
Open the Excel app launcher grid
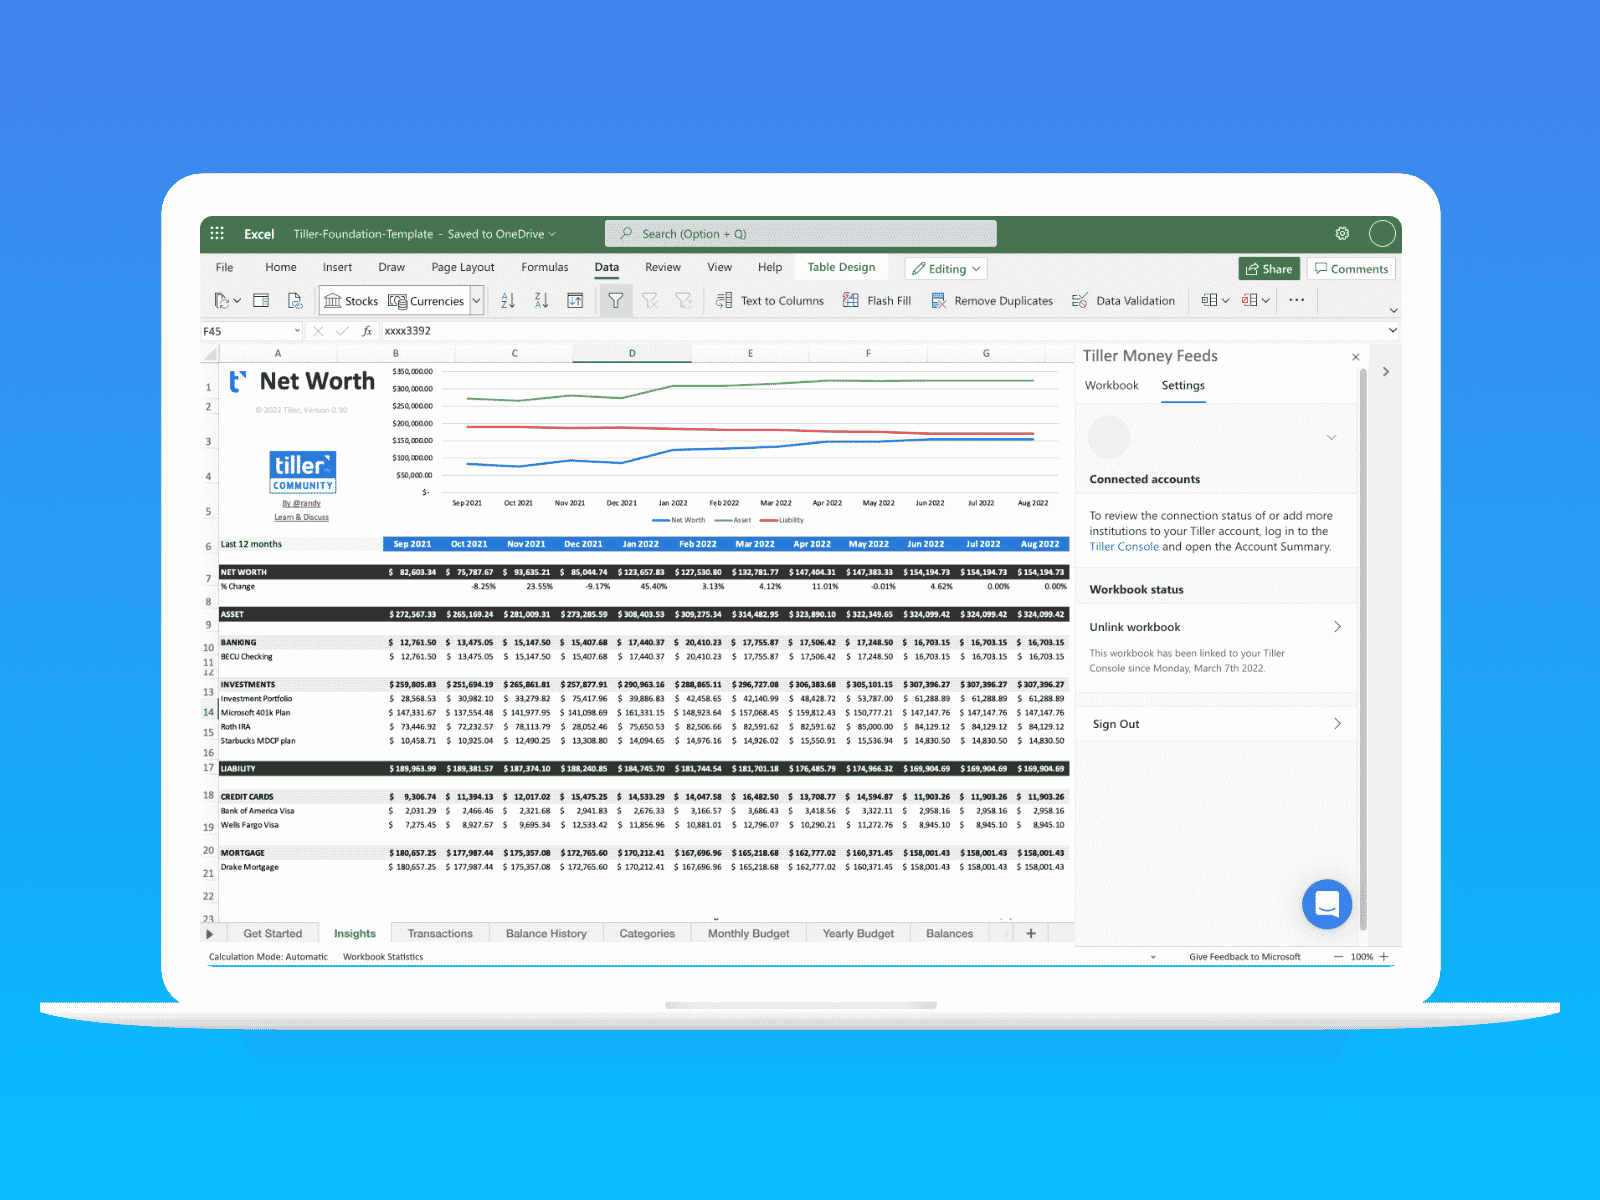click(x=217, y=233)
